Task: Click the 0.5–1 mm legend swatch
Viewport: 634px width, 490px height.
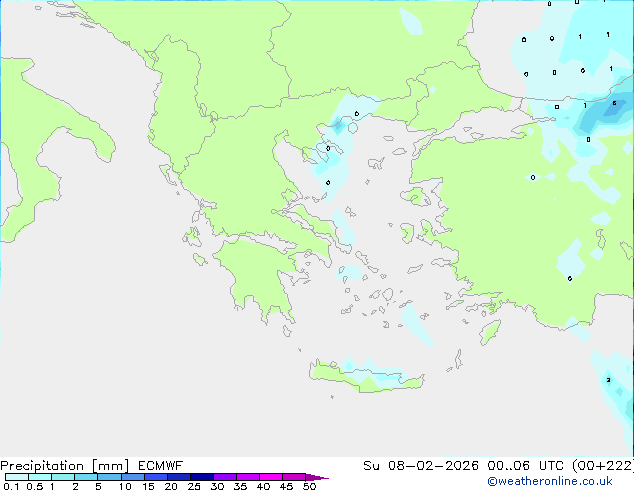Action: 40,477
